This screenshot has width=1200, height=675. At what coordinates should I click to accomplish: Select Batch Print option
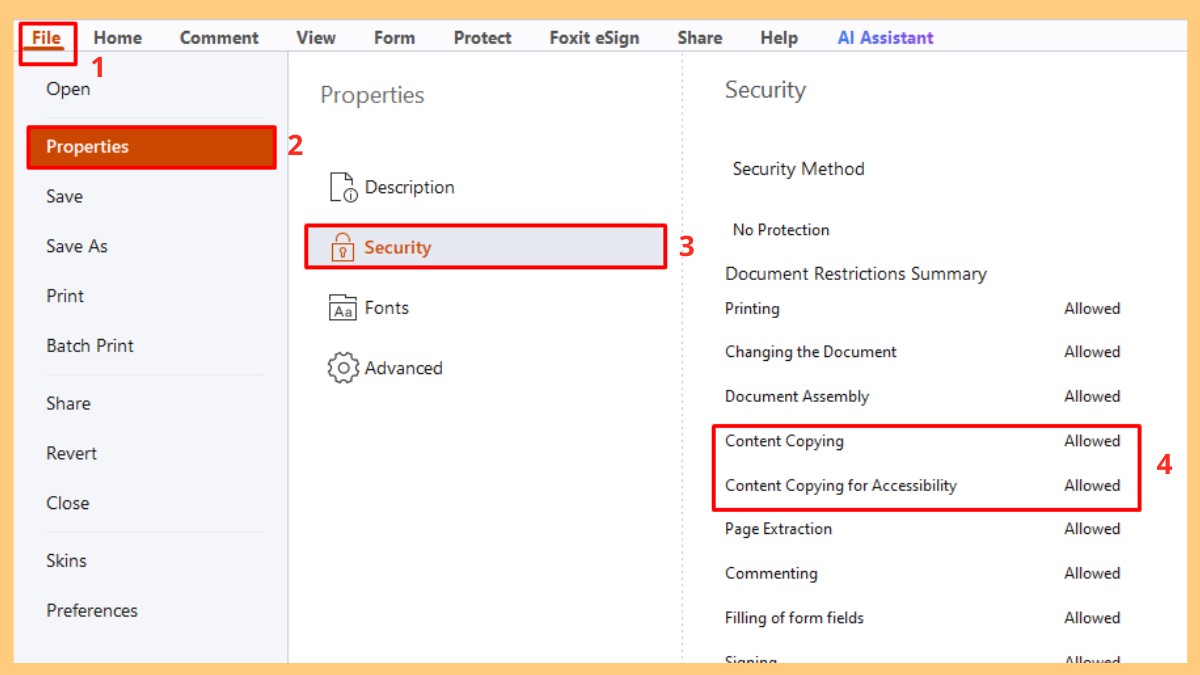click(90, 346)
